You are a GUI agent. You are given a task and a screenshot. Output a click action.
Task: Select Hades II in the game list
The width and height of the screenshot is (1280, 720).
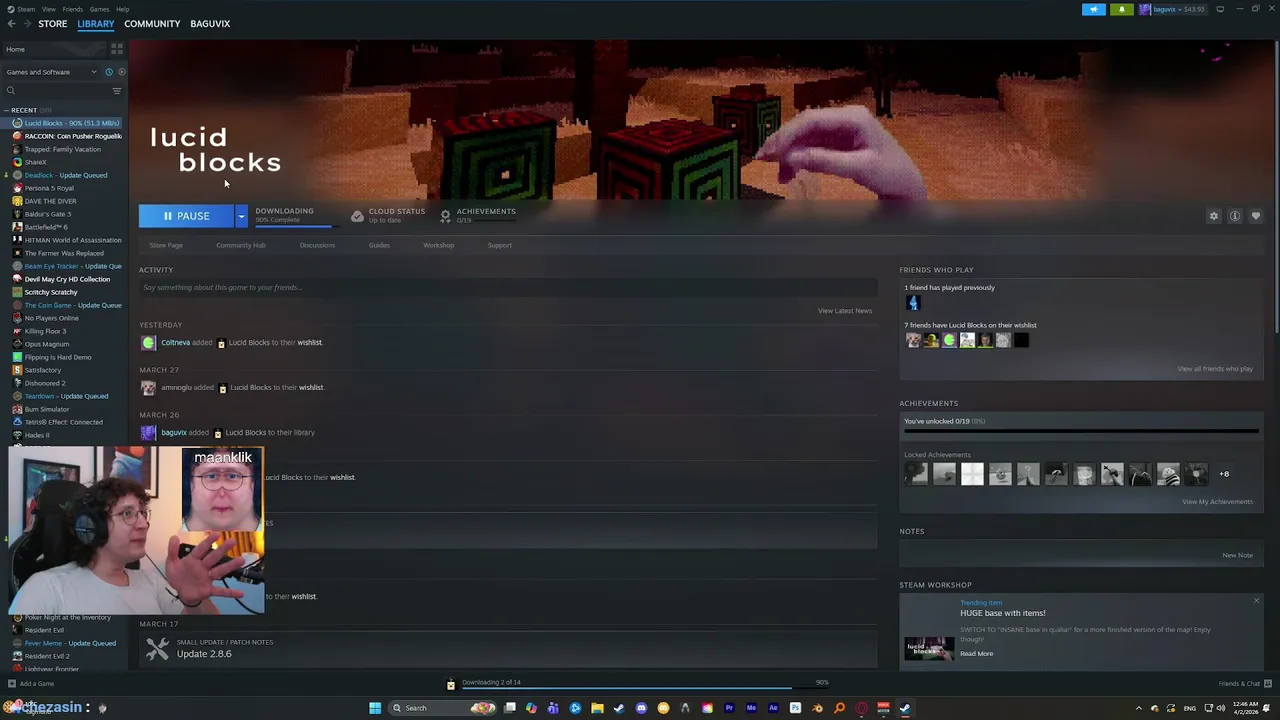tap(37, 435)
